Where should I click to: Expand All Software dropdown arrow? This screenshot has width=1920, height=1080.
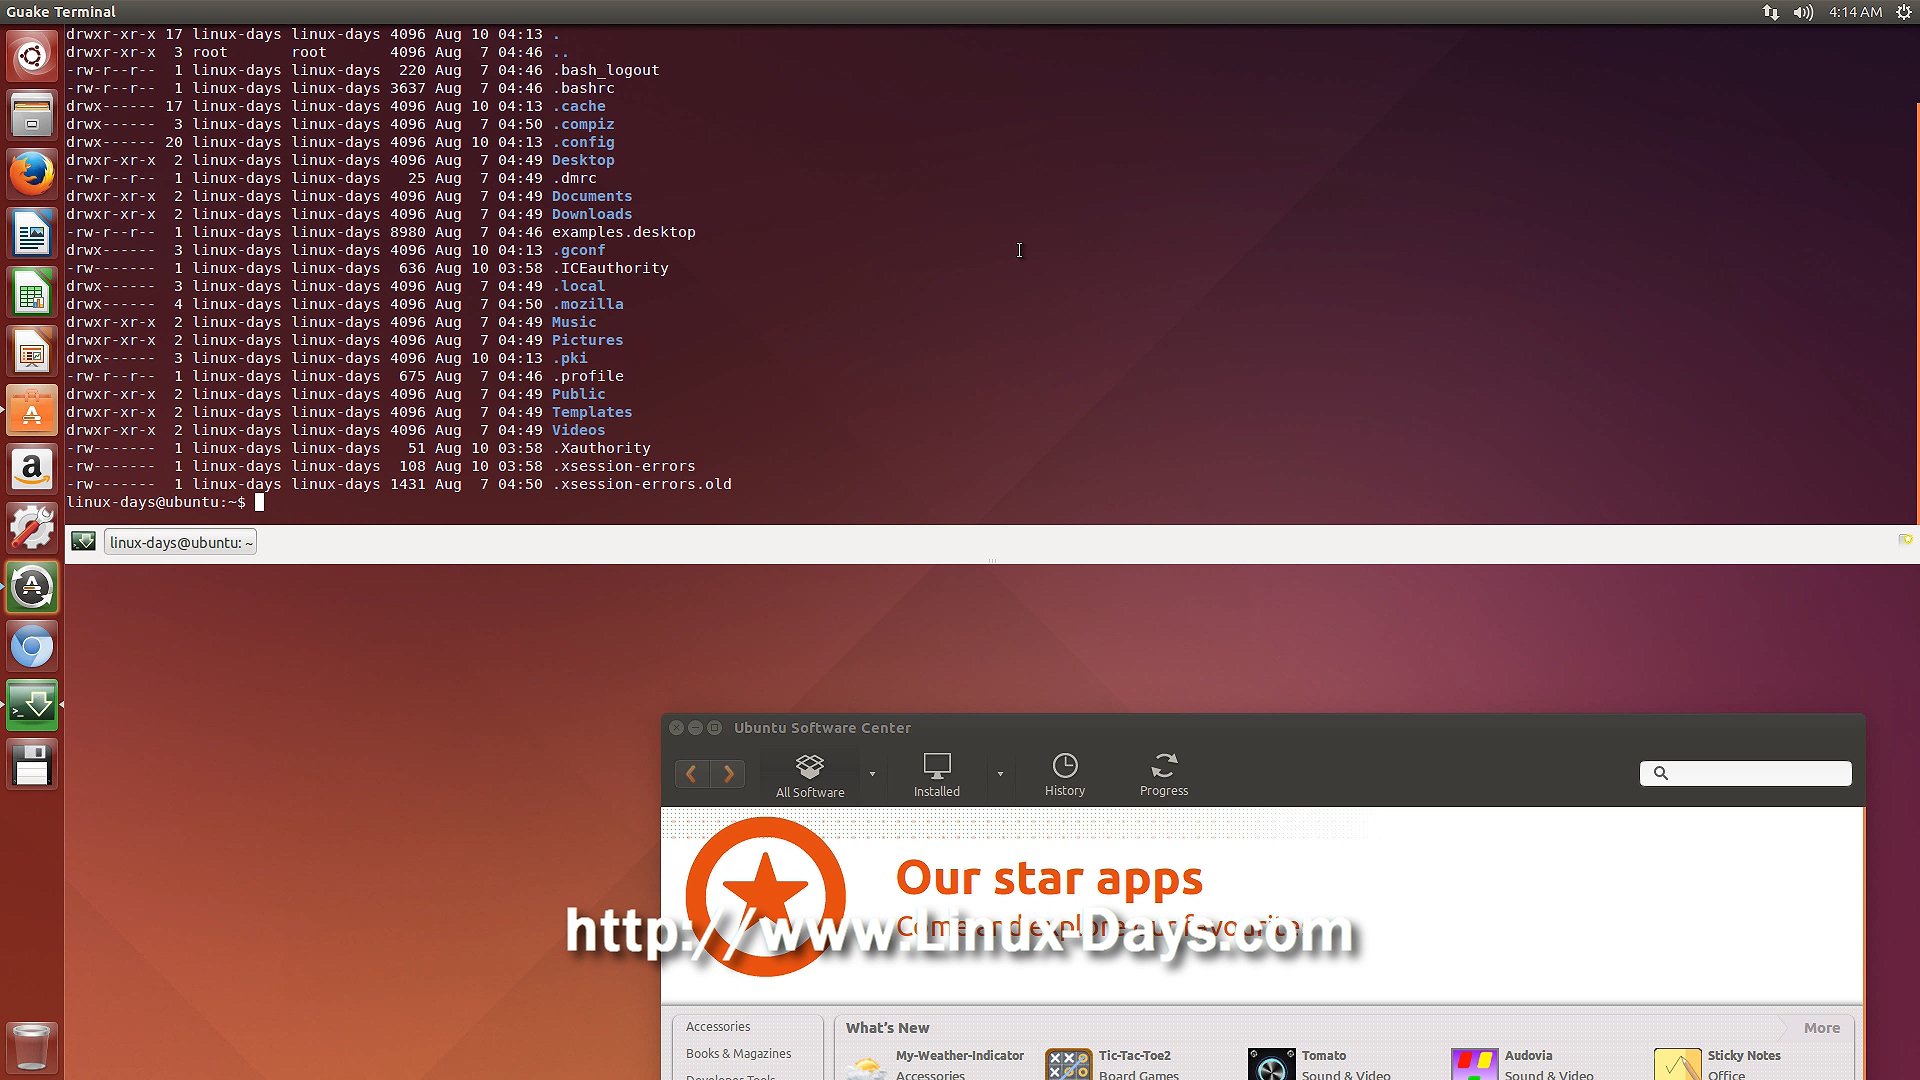coord(872,774)
